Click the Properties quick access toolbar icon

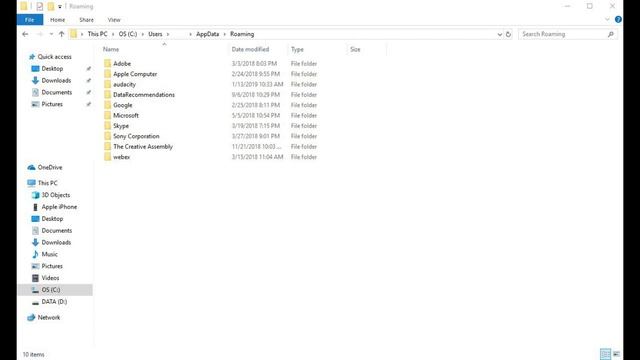40,6
